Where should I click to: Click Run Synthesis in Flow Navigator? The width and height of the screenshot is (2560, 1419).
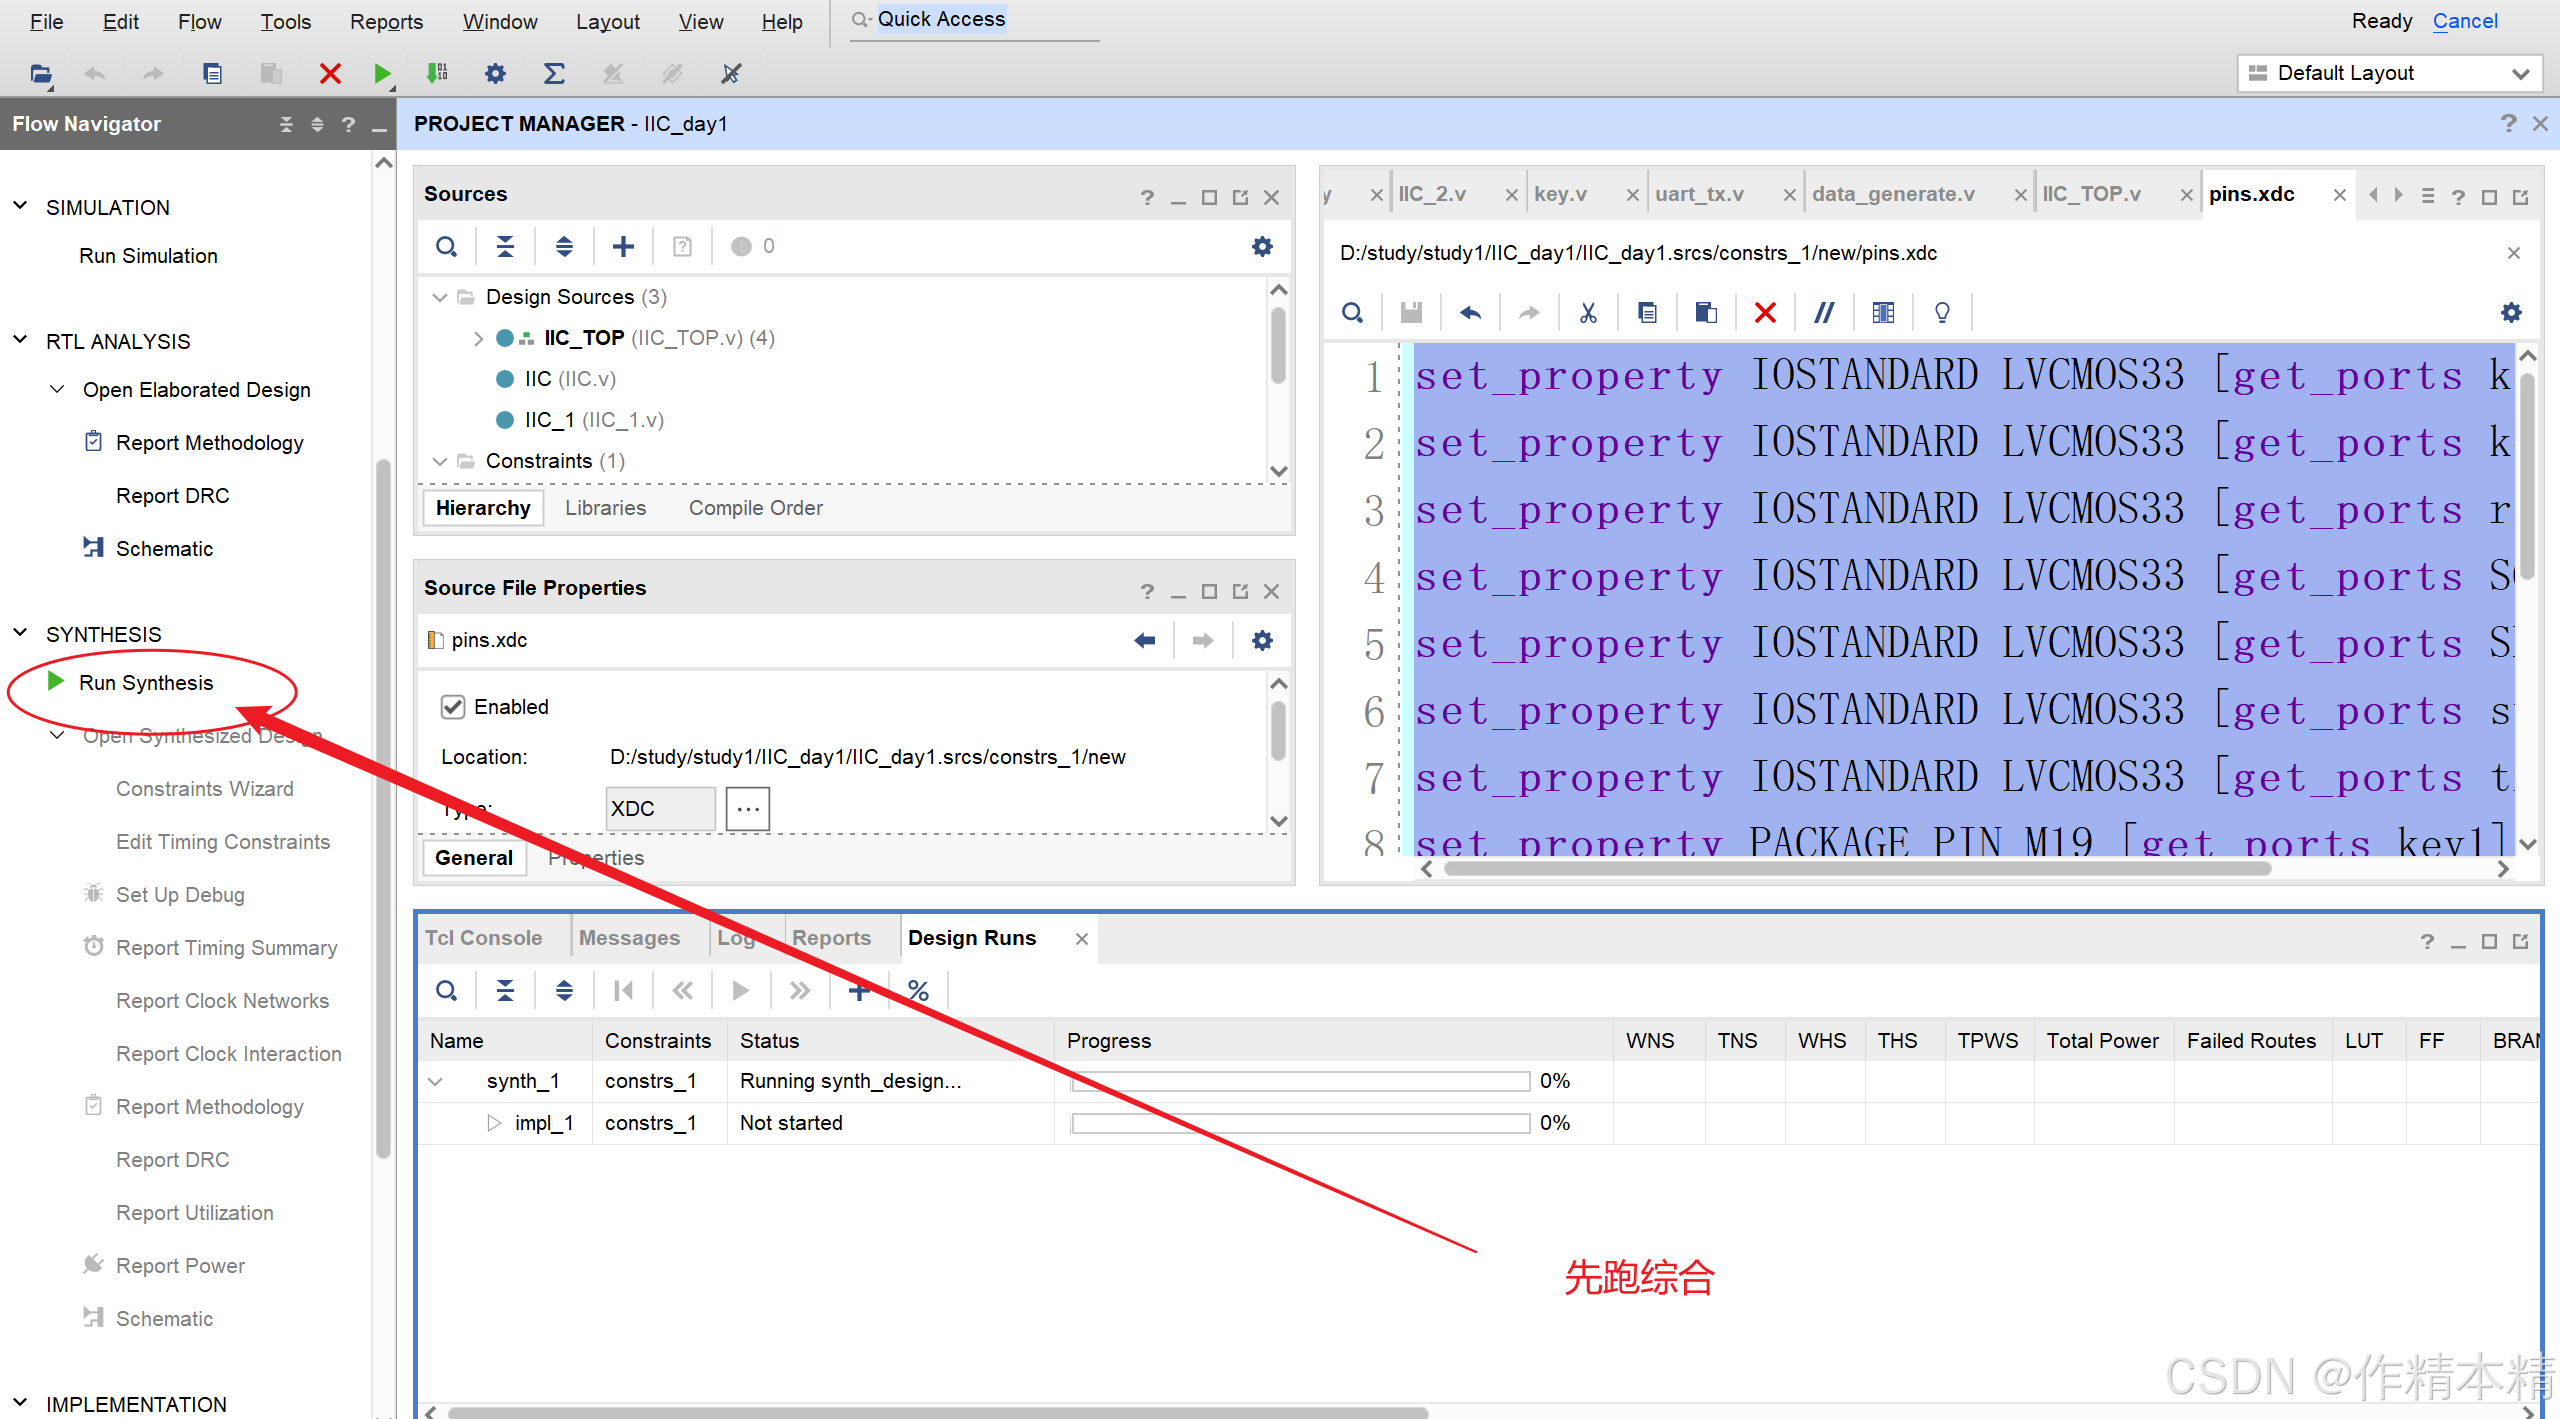point(146,683)
